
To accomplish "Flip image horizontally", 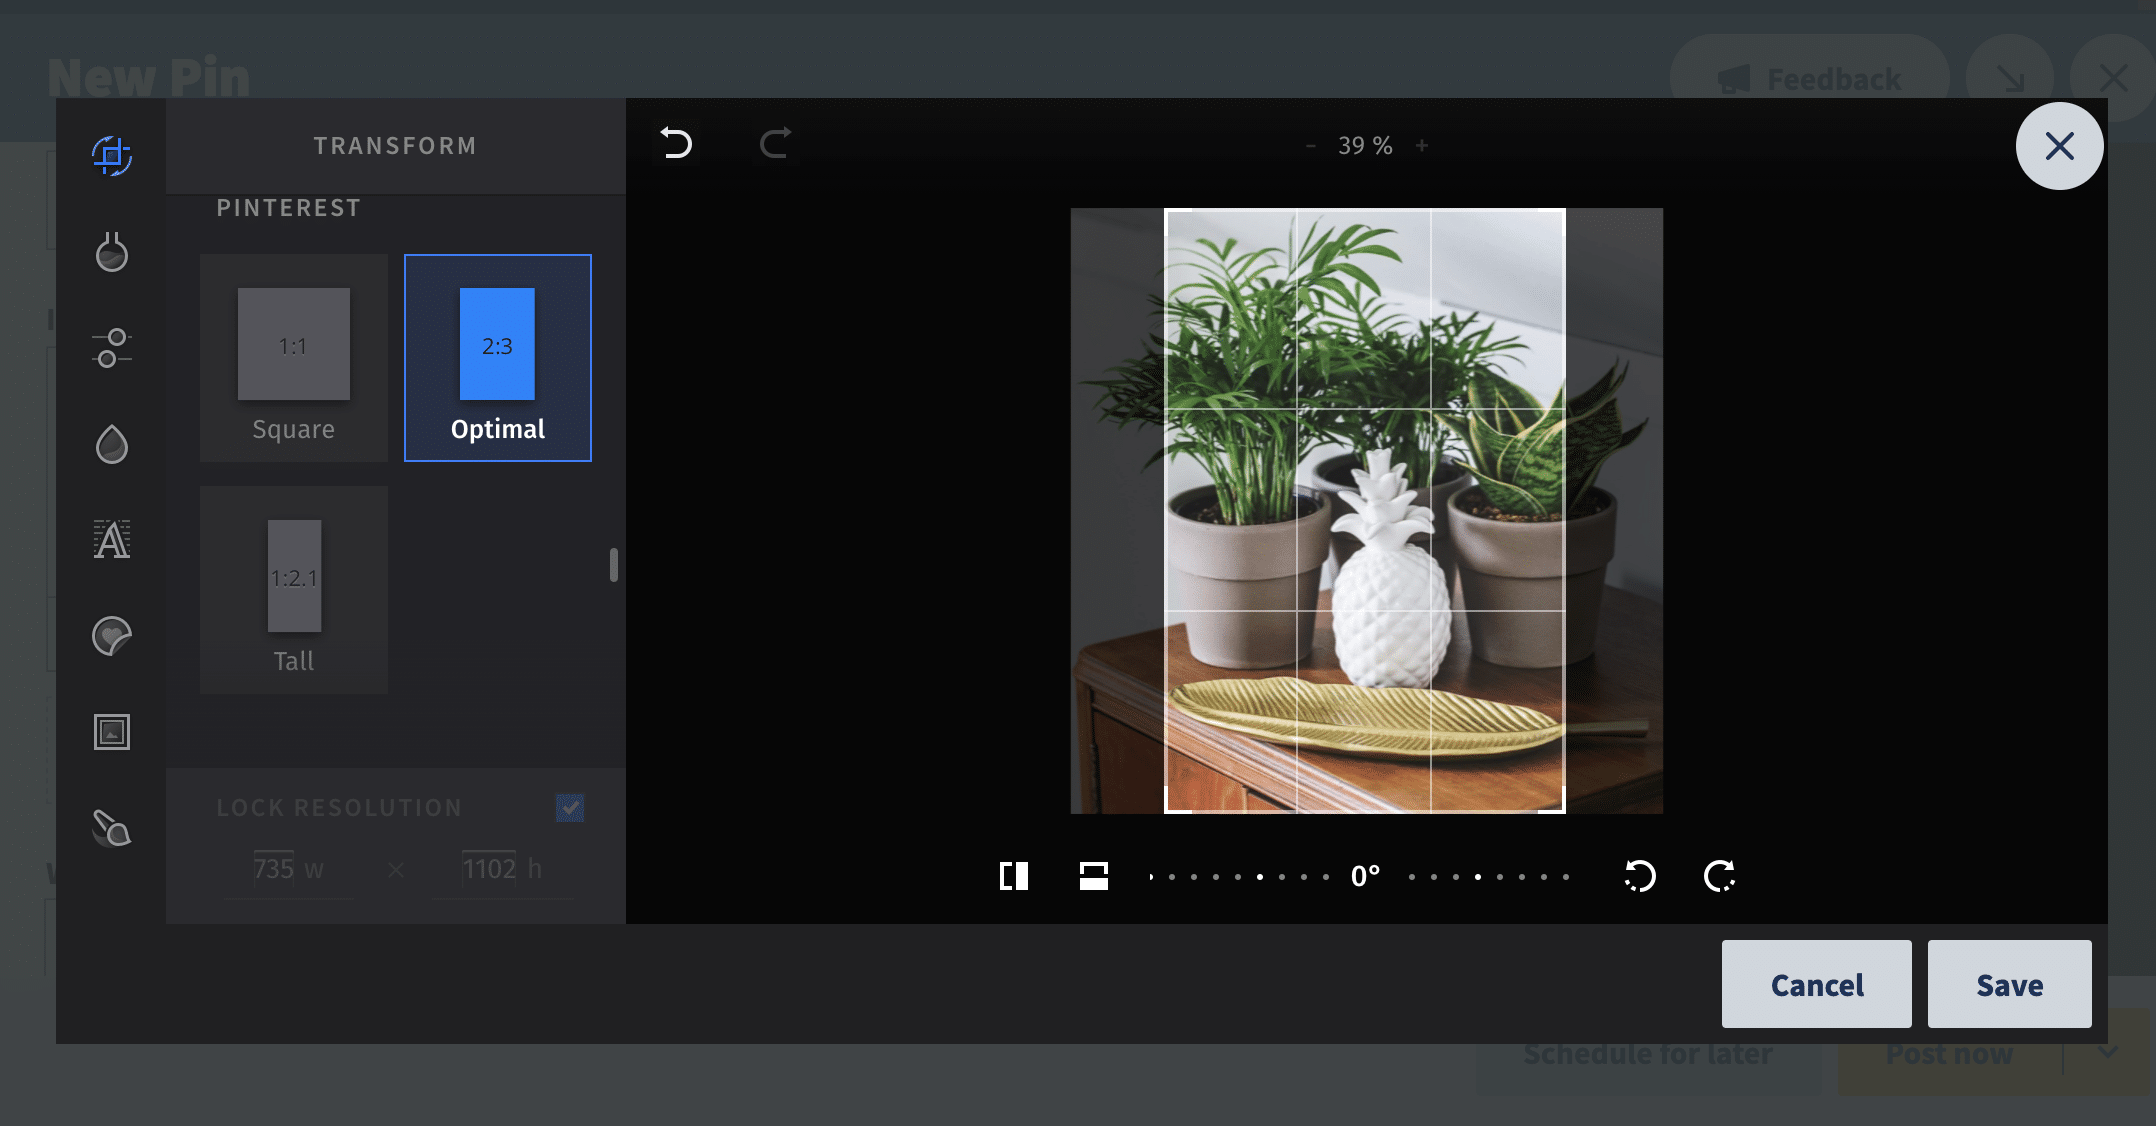I will pos(1014,876).
